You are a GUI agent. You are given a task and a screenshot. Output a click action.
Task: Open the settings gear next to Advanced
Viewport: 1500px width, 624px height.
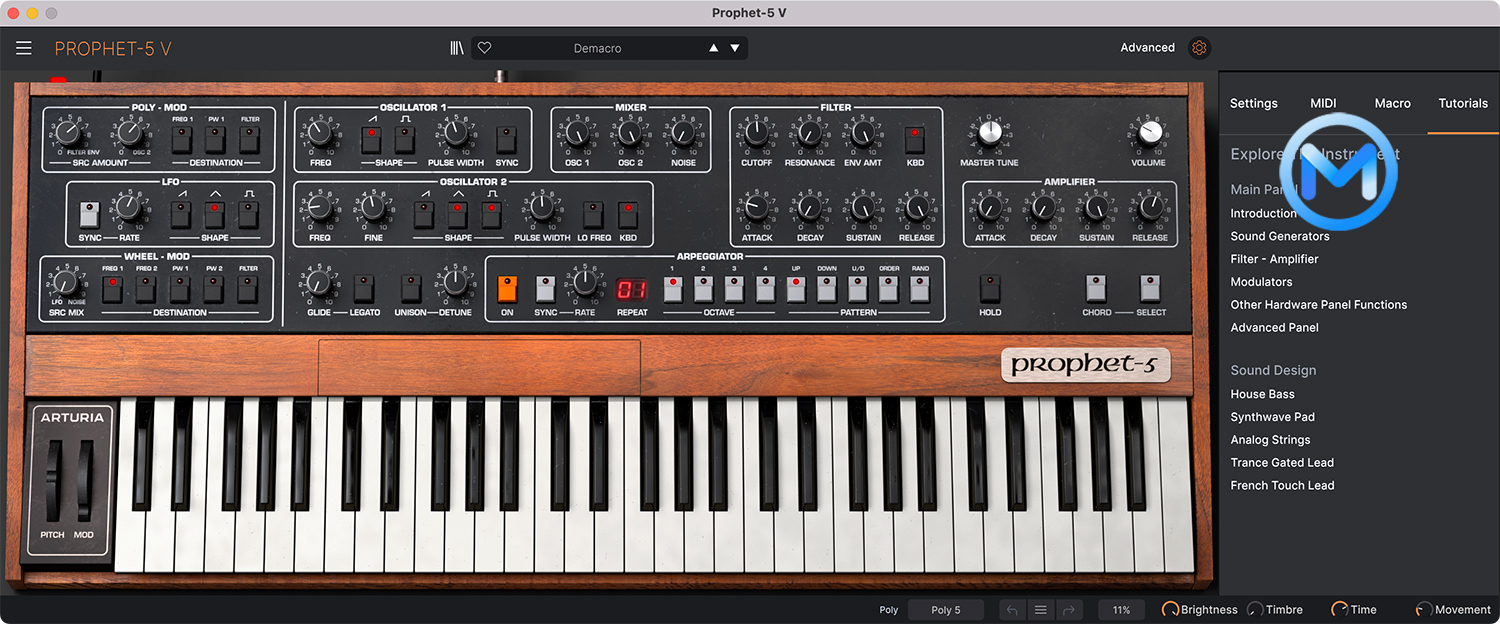(1198, 47)
